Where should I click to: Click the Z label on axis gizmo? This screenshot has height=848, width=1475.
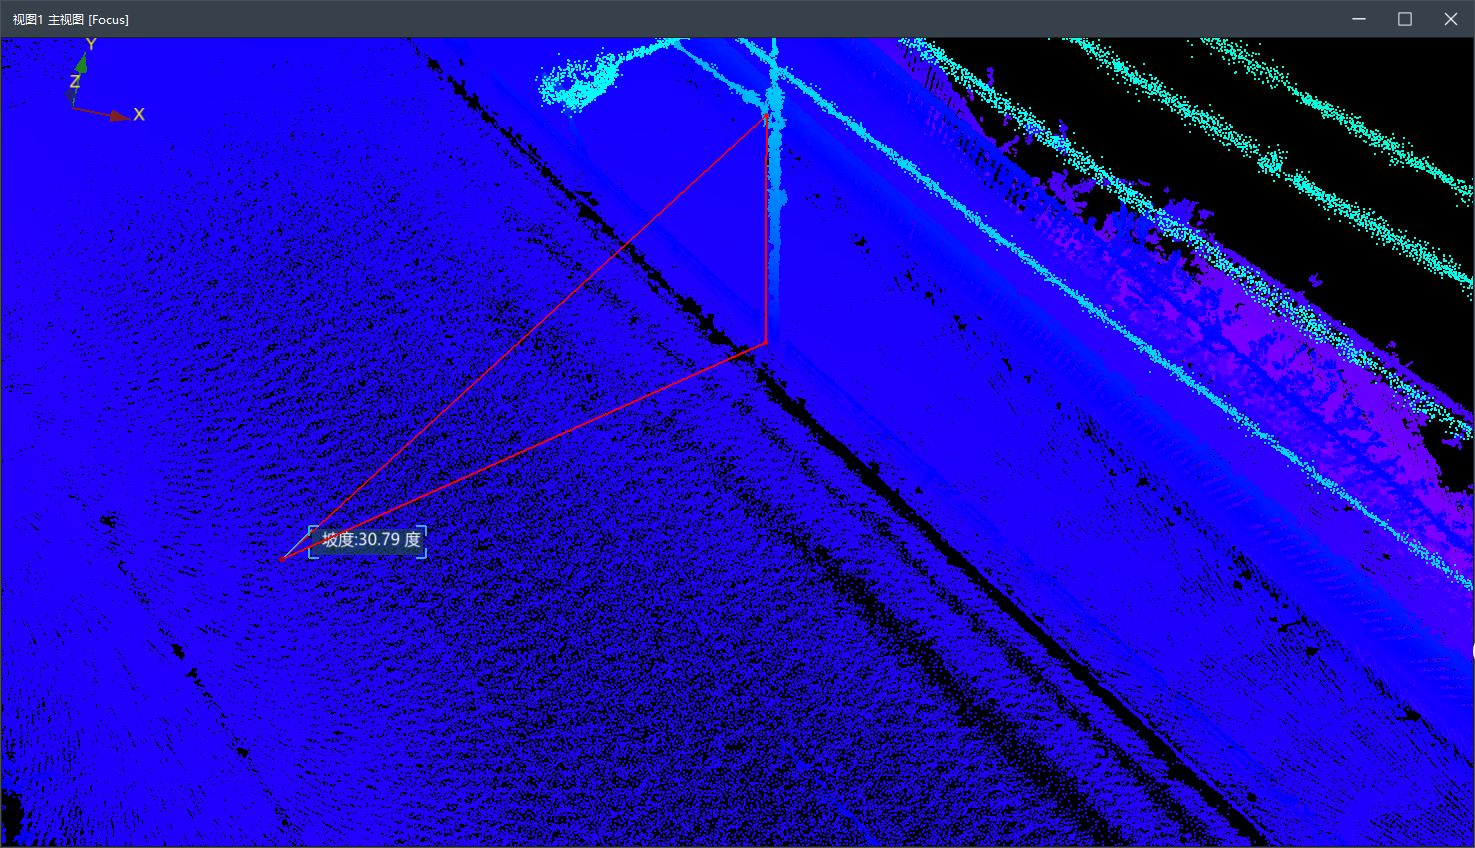pos(75,82)
